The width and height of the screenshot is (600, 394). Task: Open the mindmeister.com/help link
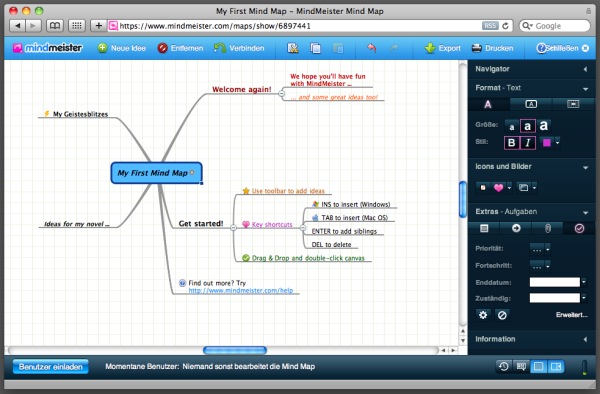(x=241, y=290)
